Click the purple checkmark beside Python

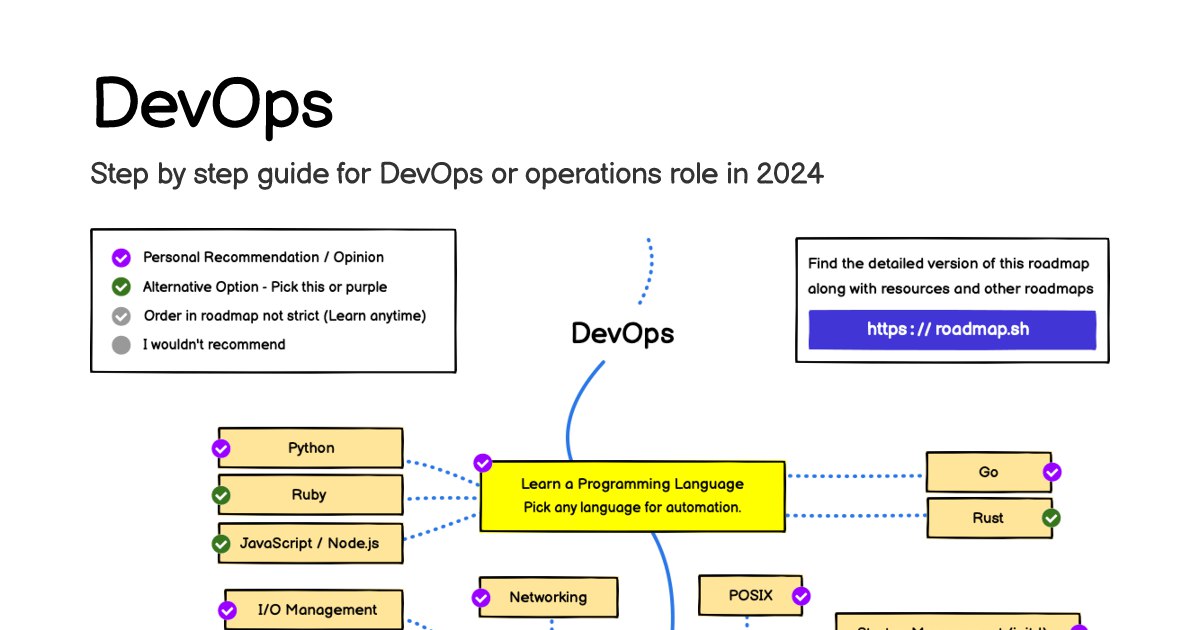click(x=222, y=448)
